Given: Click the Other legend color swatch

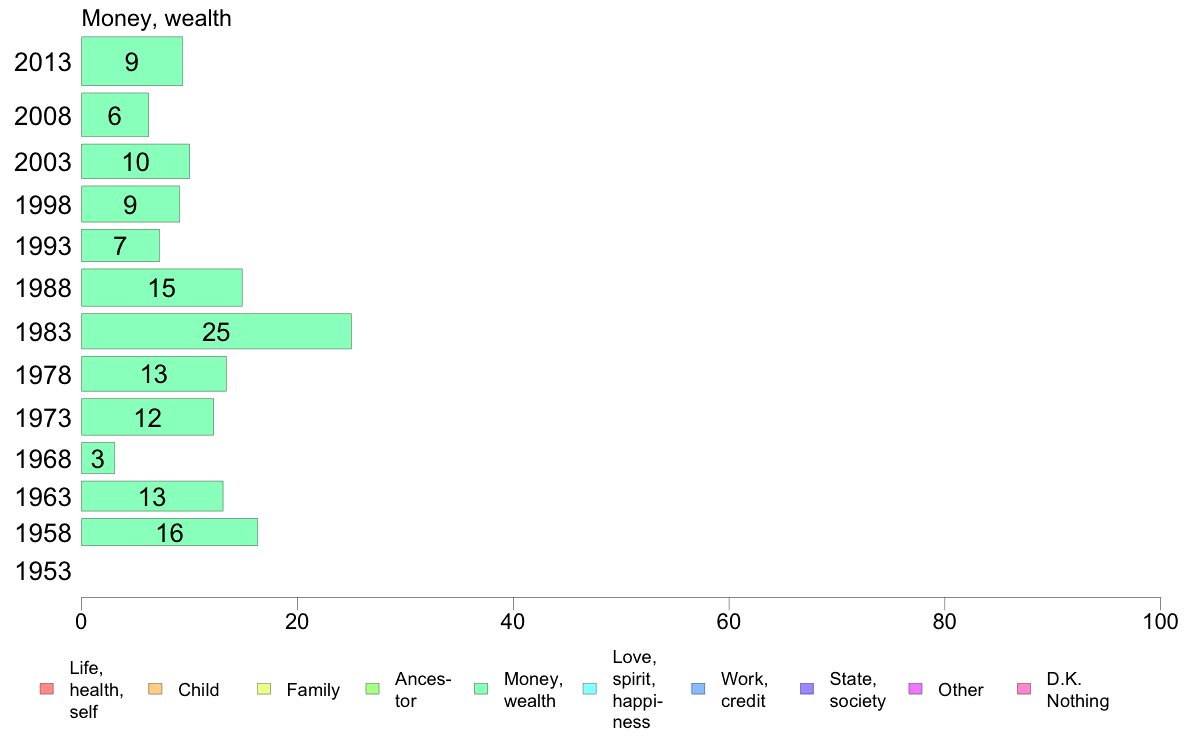Looking at the screenshot, I should pyautogui.click(x=915, y=689).
